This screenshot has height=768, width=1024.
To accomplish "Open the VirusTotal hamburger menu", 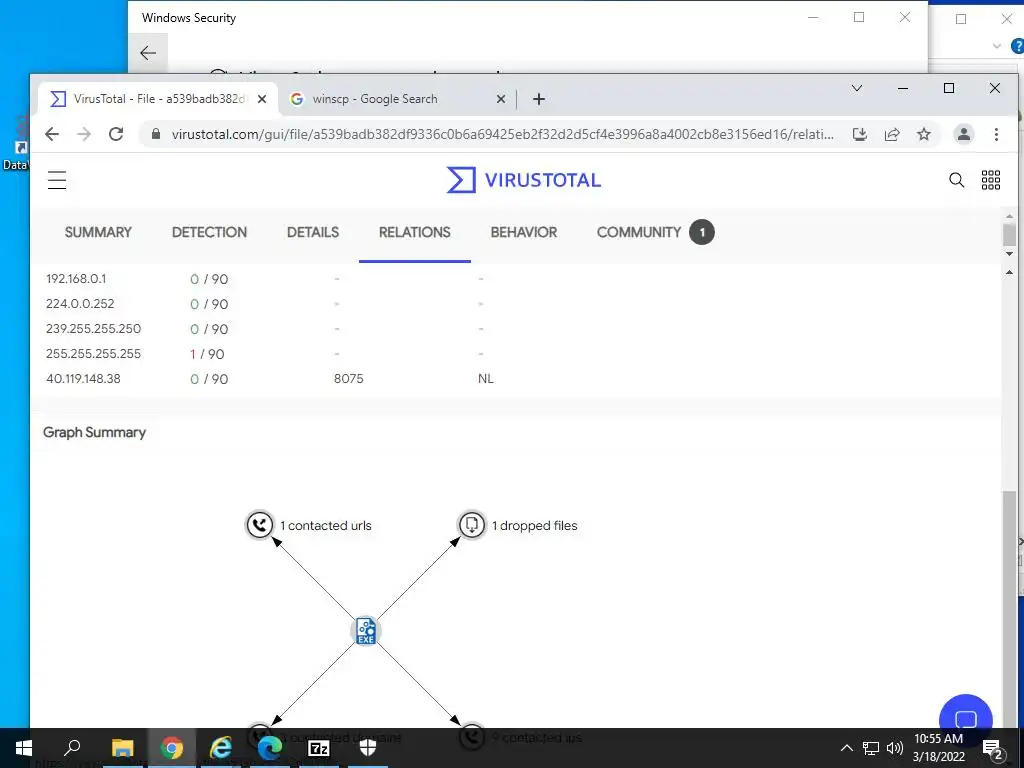I will [x=57, y=180].
